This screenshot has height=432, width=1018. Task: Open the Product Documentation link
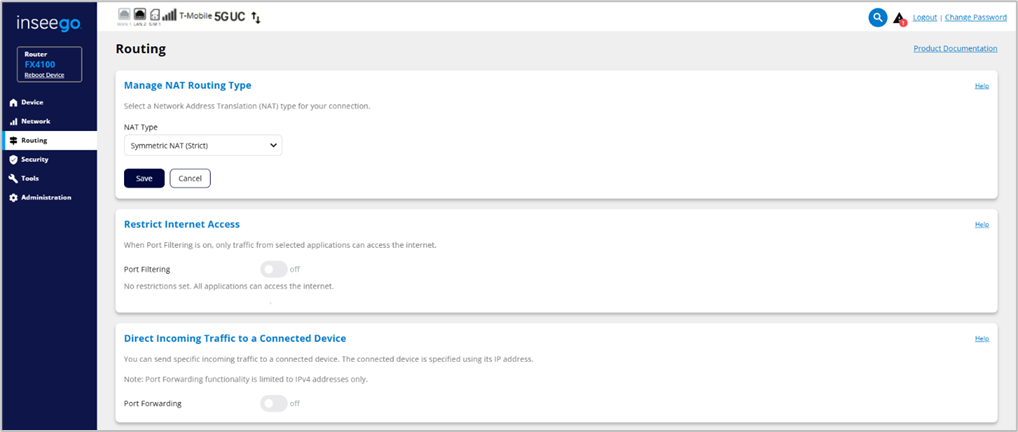955,48
